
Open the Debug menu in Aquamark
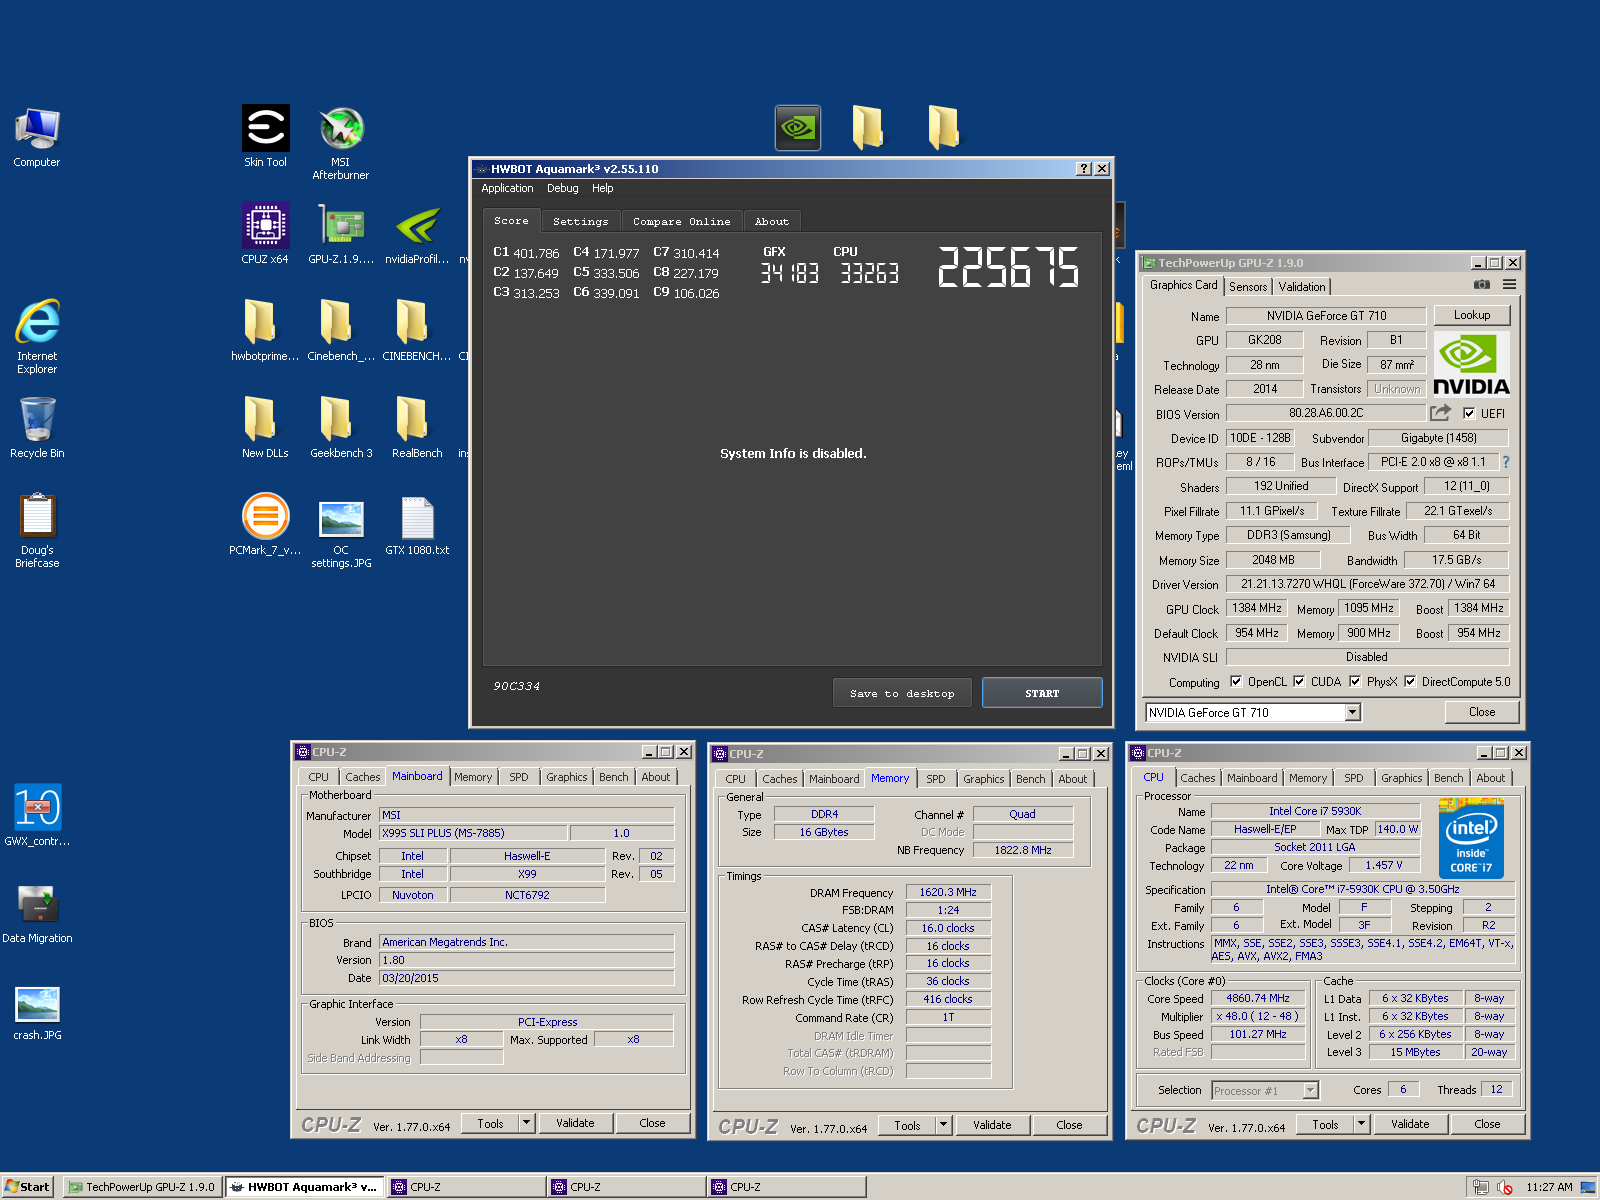tap(562, 188)
